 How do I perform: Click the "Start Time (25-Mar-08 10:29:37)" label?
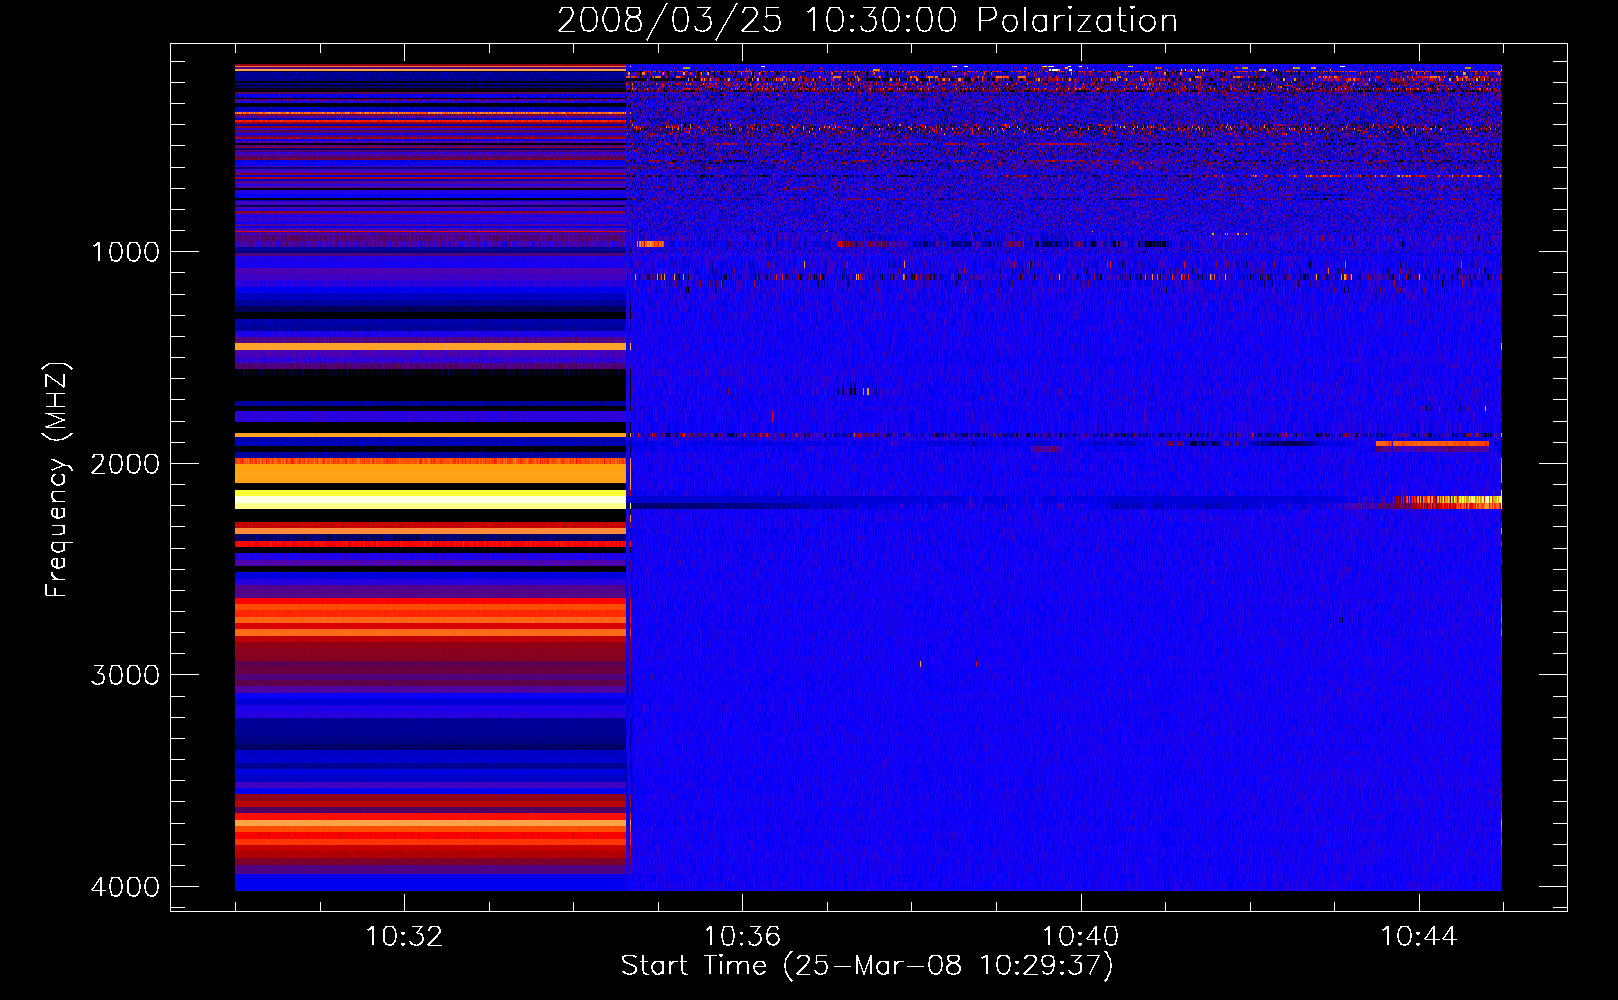867,966
